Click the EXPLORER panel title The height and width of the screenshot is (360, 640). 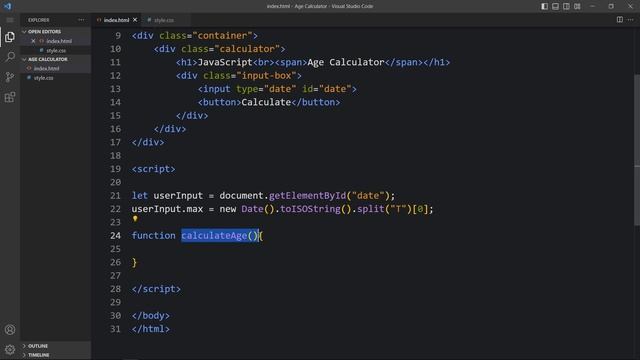pos(39,20)
